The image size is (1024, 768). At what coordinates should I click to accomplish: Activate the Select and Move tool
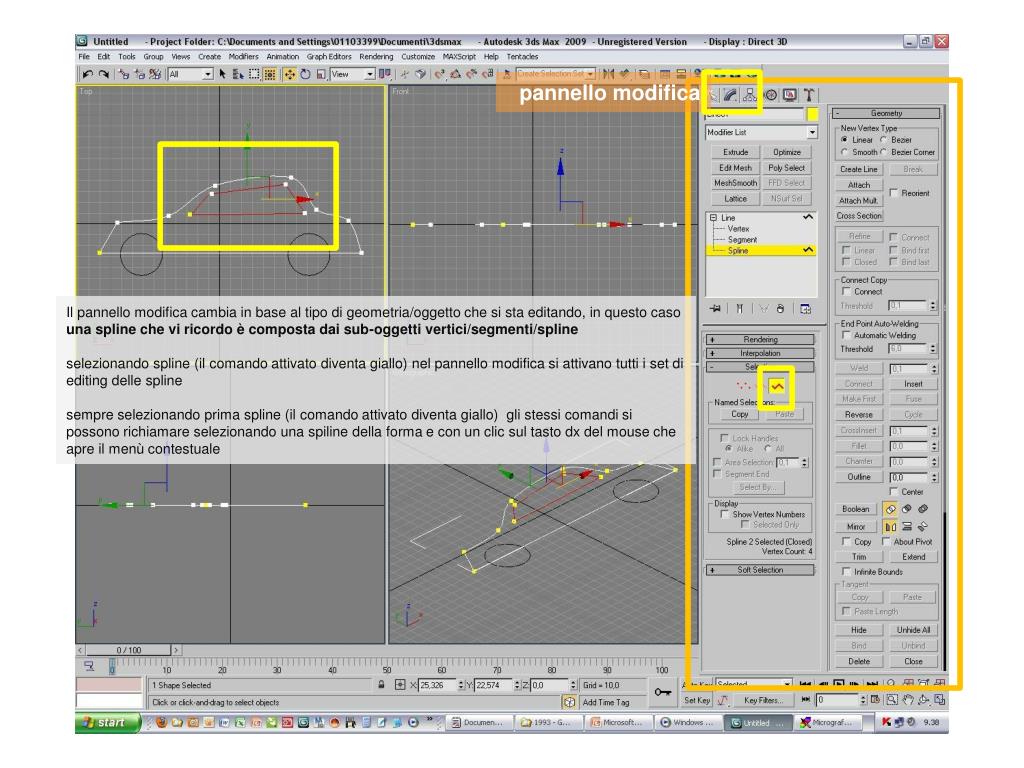[289, 74]
